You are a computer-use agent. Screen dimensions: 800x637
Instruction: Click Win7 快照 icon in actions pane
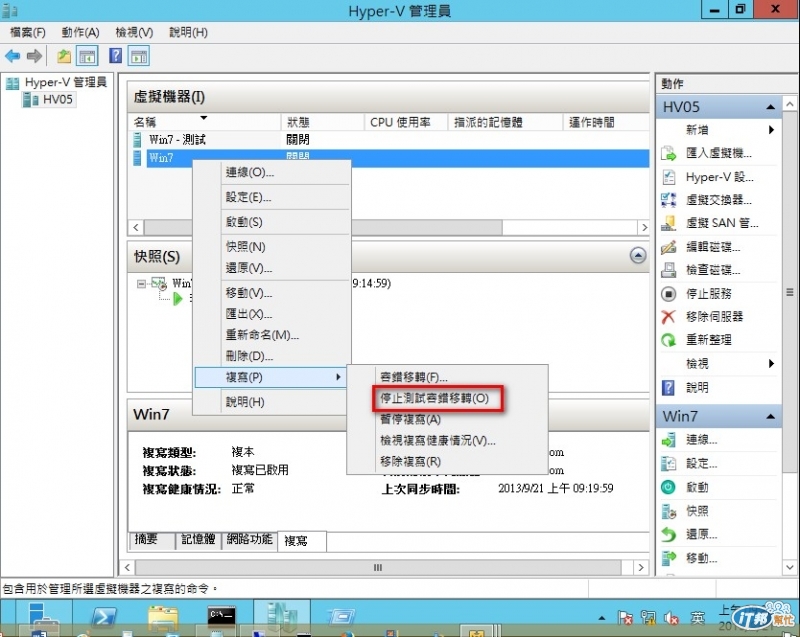pos(668,511)
